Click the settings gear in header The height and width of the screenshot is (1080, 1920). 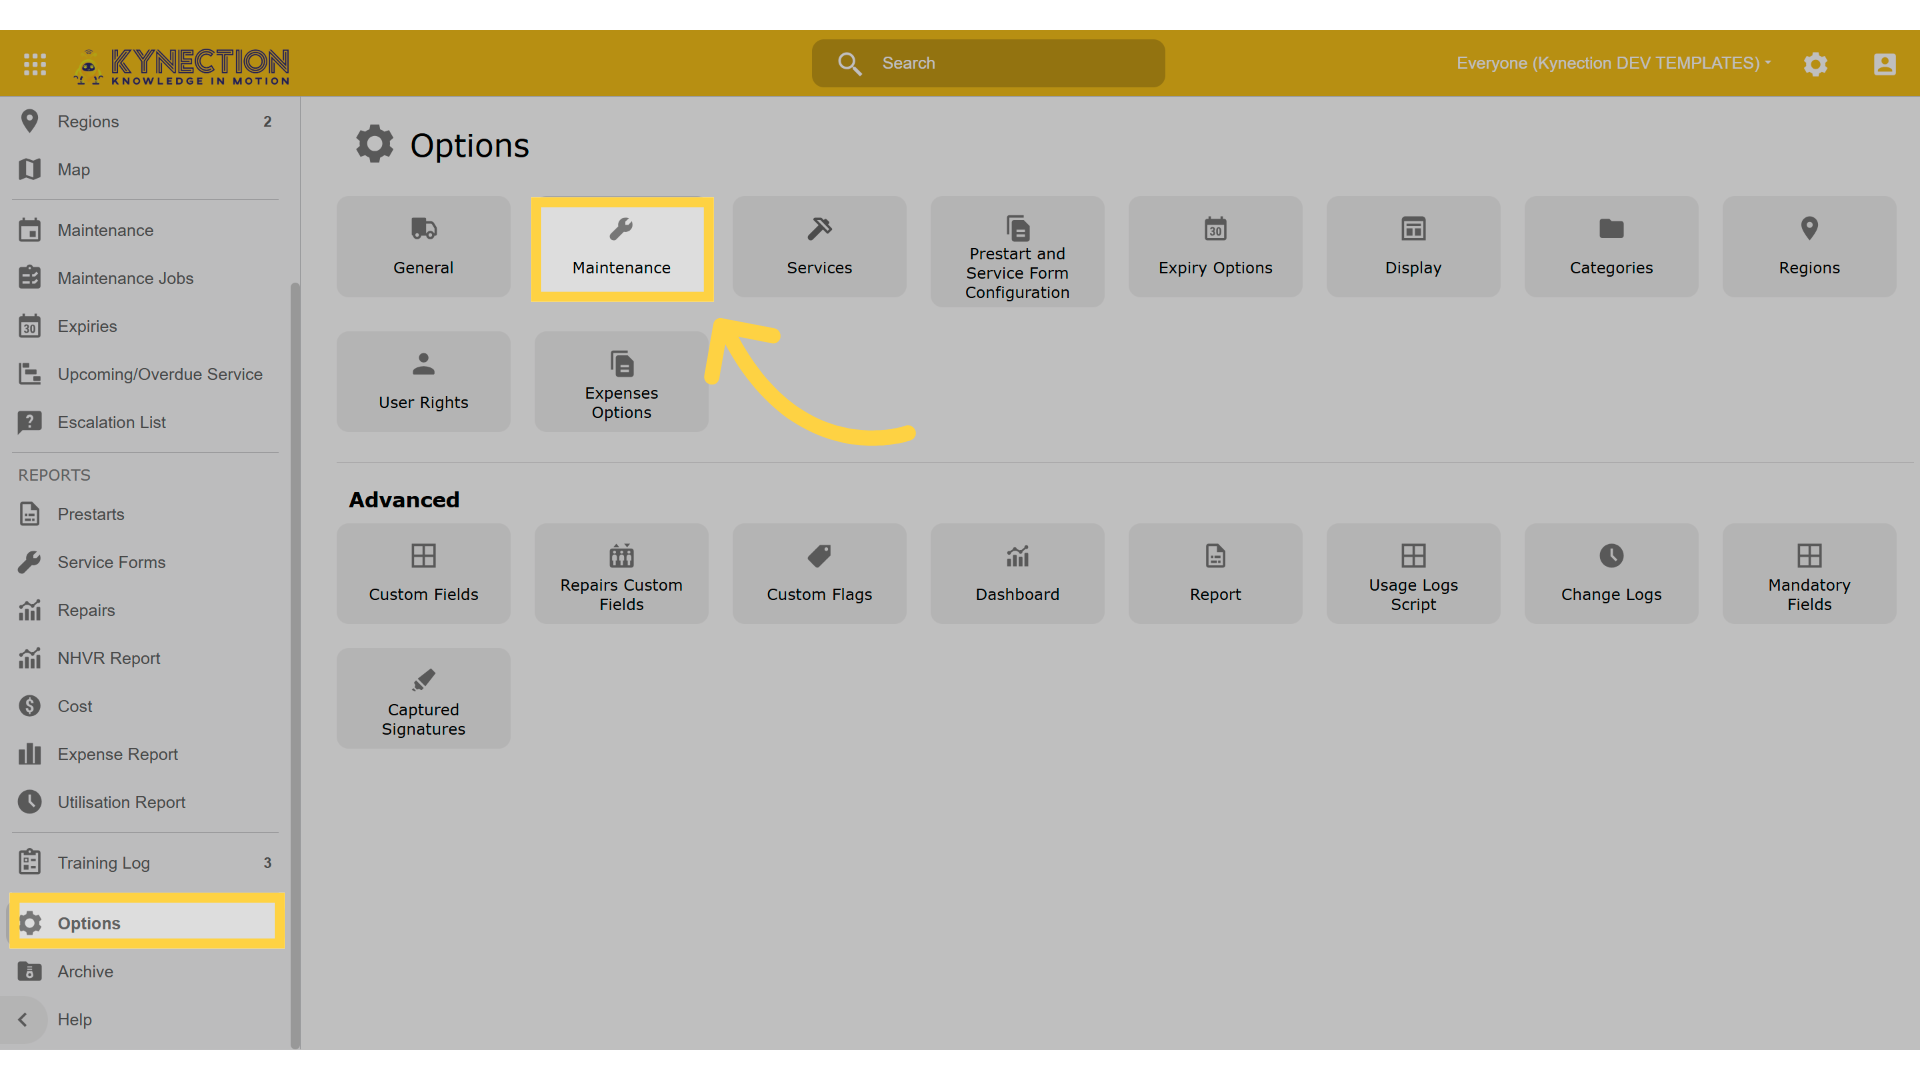(1815, 64)
